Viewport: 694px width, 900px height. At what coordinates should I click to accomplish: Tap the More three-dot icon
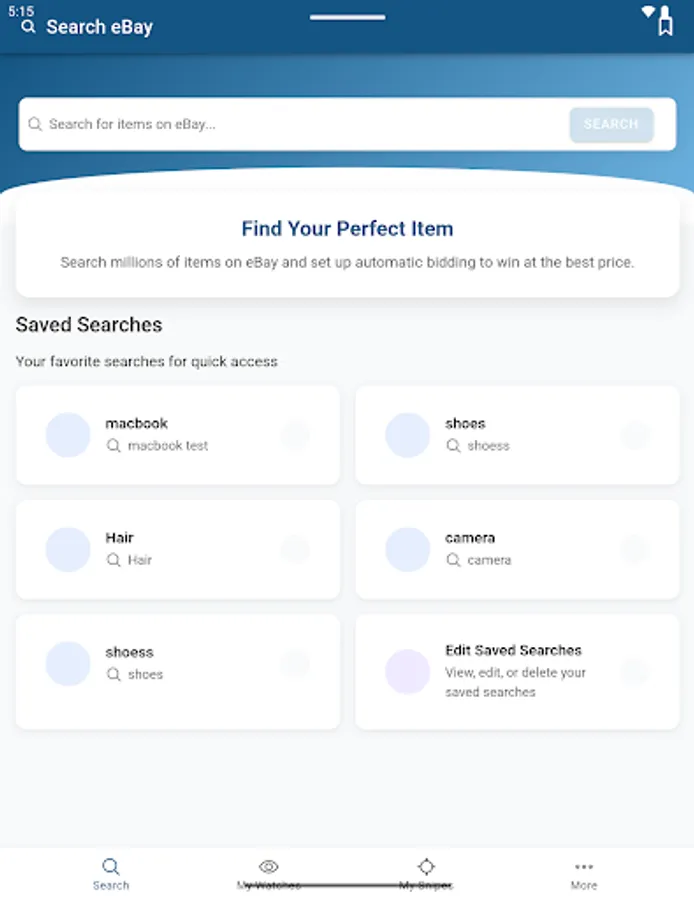tap(584, 866)
